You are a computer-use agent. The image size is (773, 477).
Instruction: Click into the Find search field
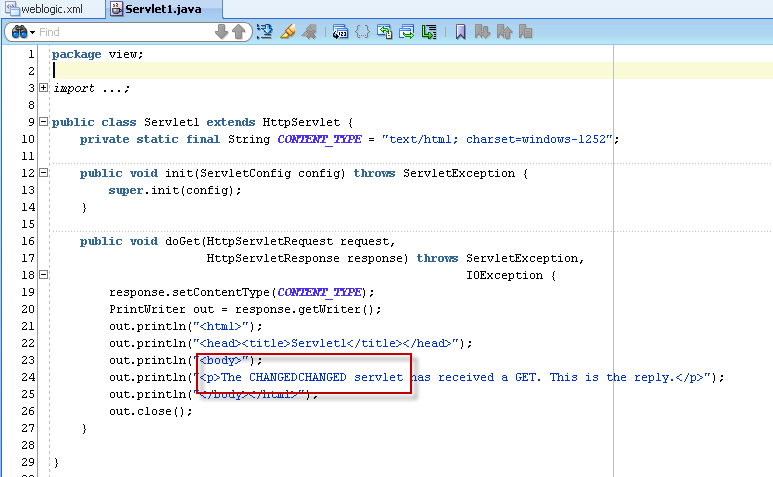120,32
